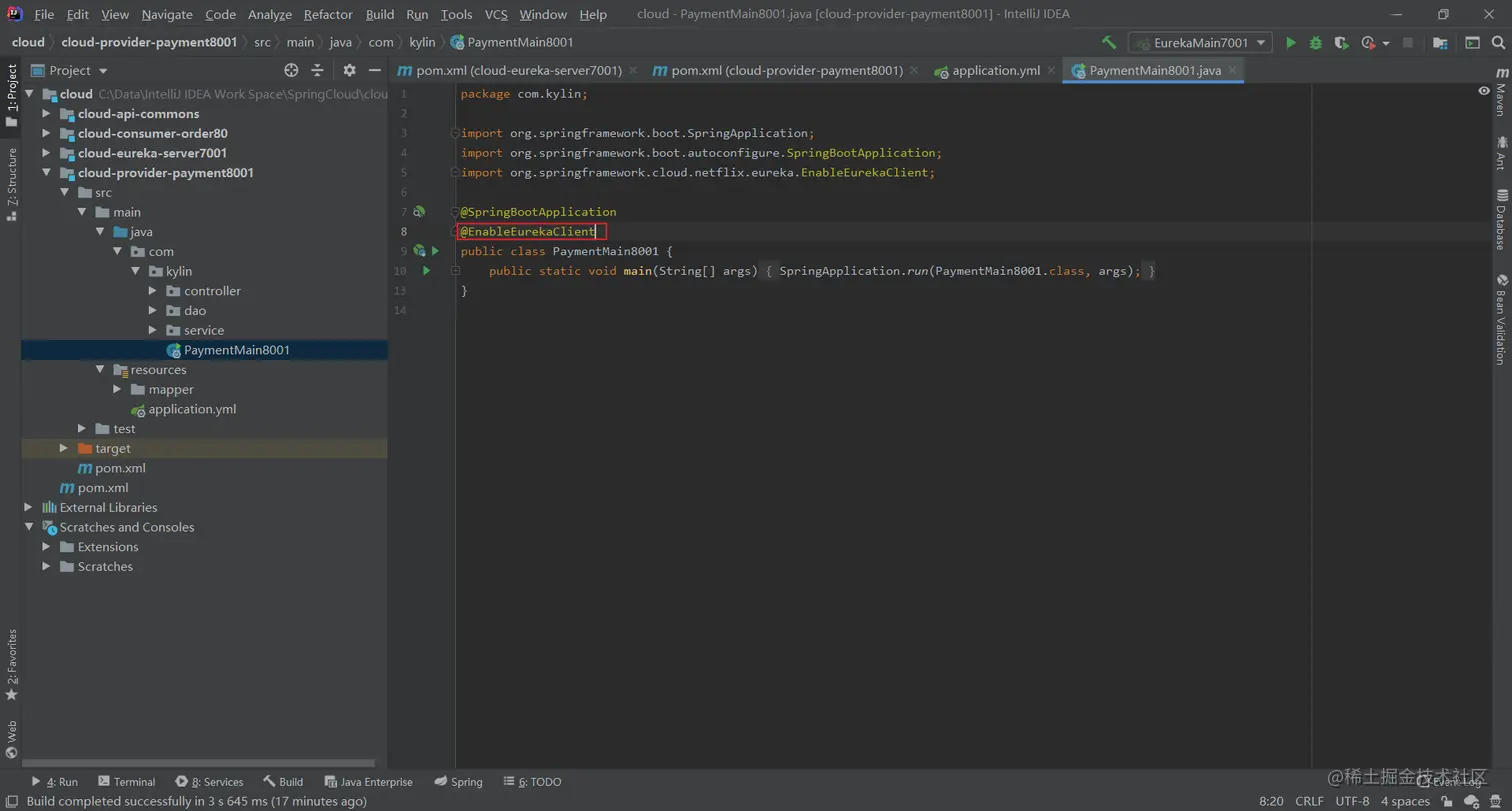Open the Ant side panel
The image size is (1512, 811).
pyautogui.click(x=1500, y=152)
